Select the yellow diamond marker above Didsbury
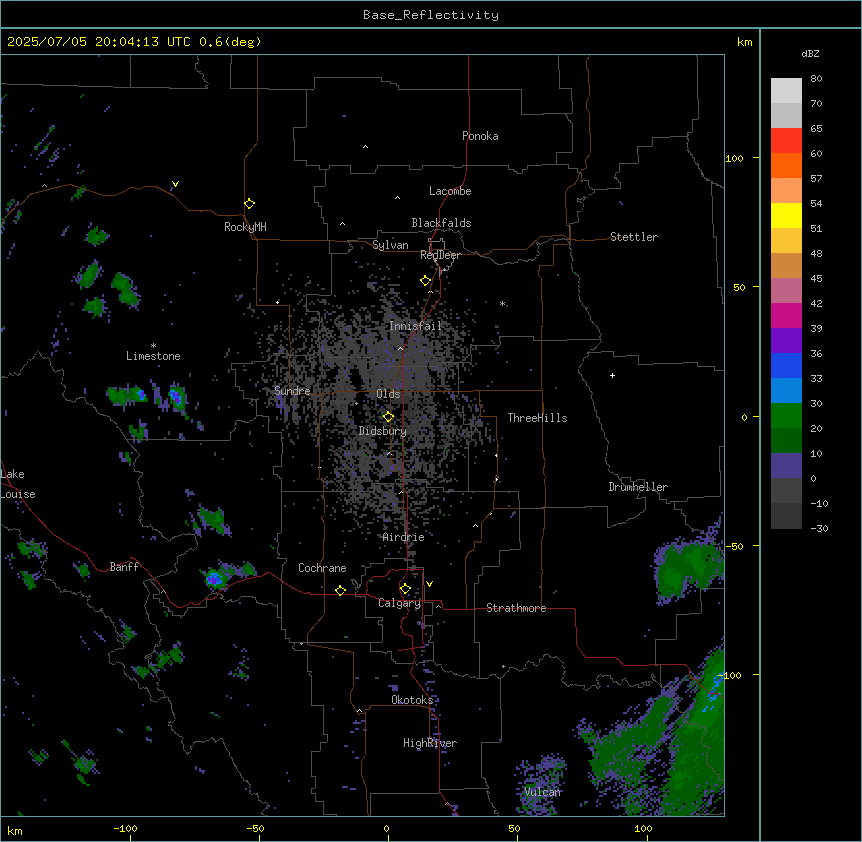862x842 pixels. pyautogui.click(x=388, y=417)
